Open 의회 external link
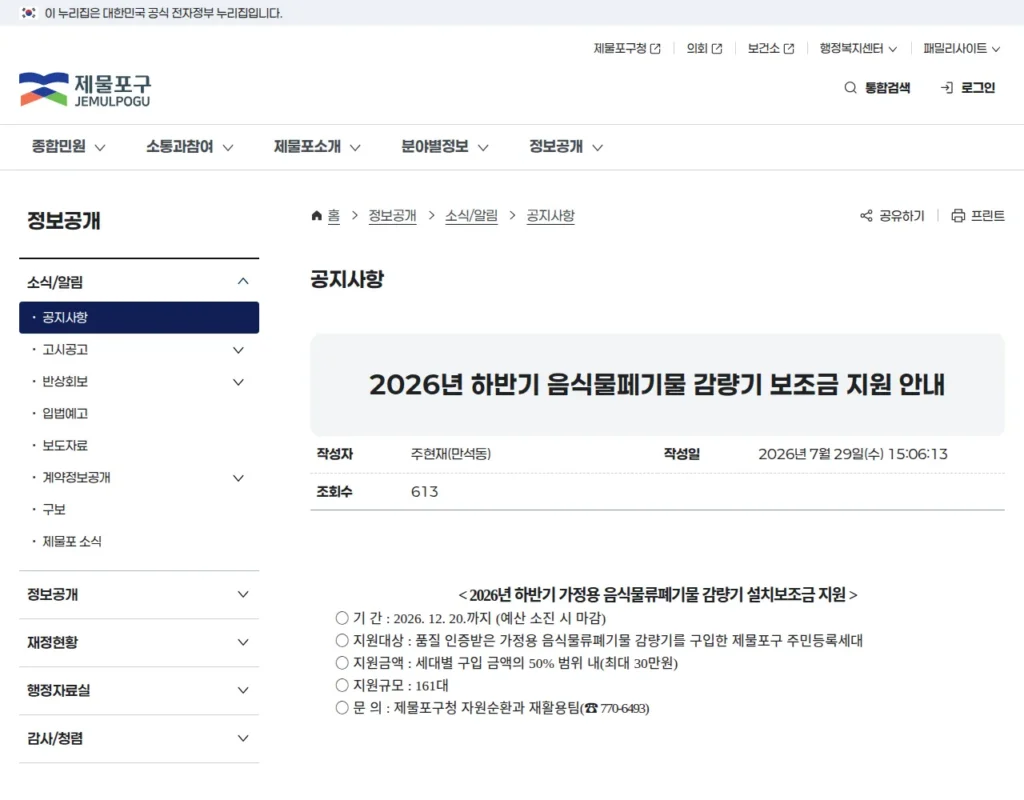The width and height of the screenshot is (1024, 800). click(x=704, y=49)
